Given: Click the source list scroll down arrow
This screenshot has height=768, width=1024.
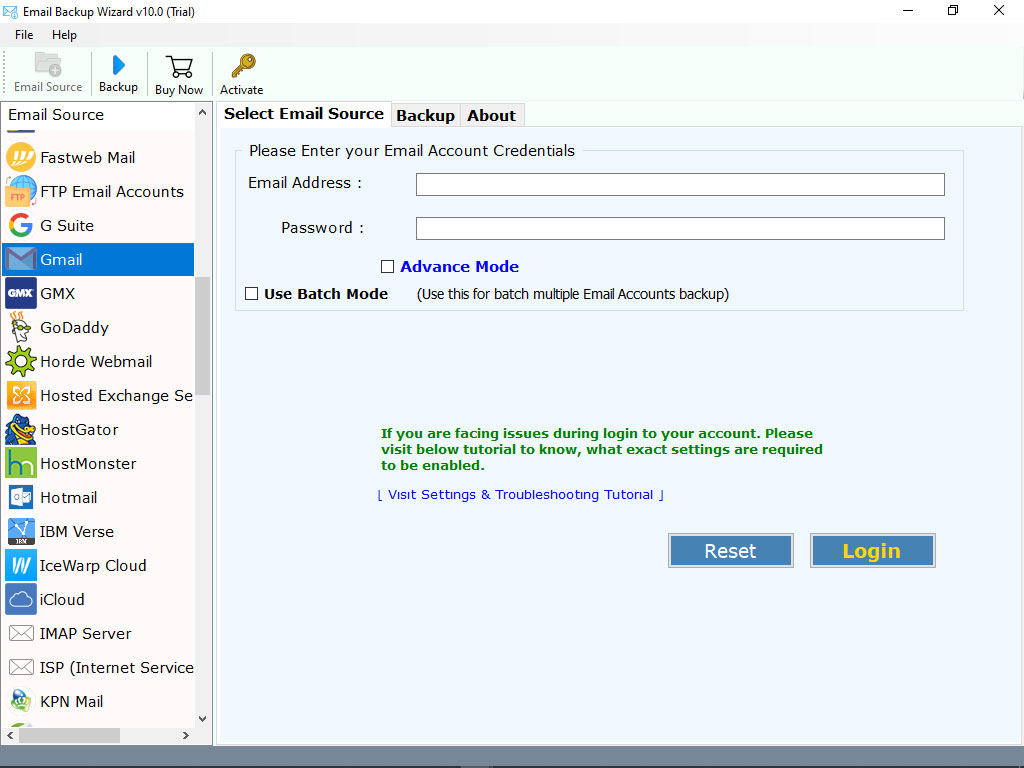Looking at the screenshot, I should point(202,718).
